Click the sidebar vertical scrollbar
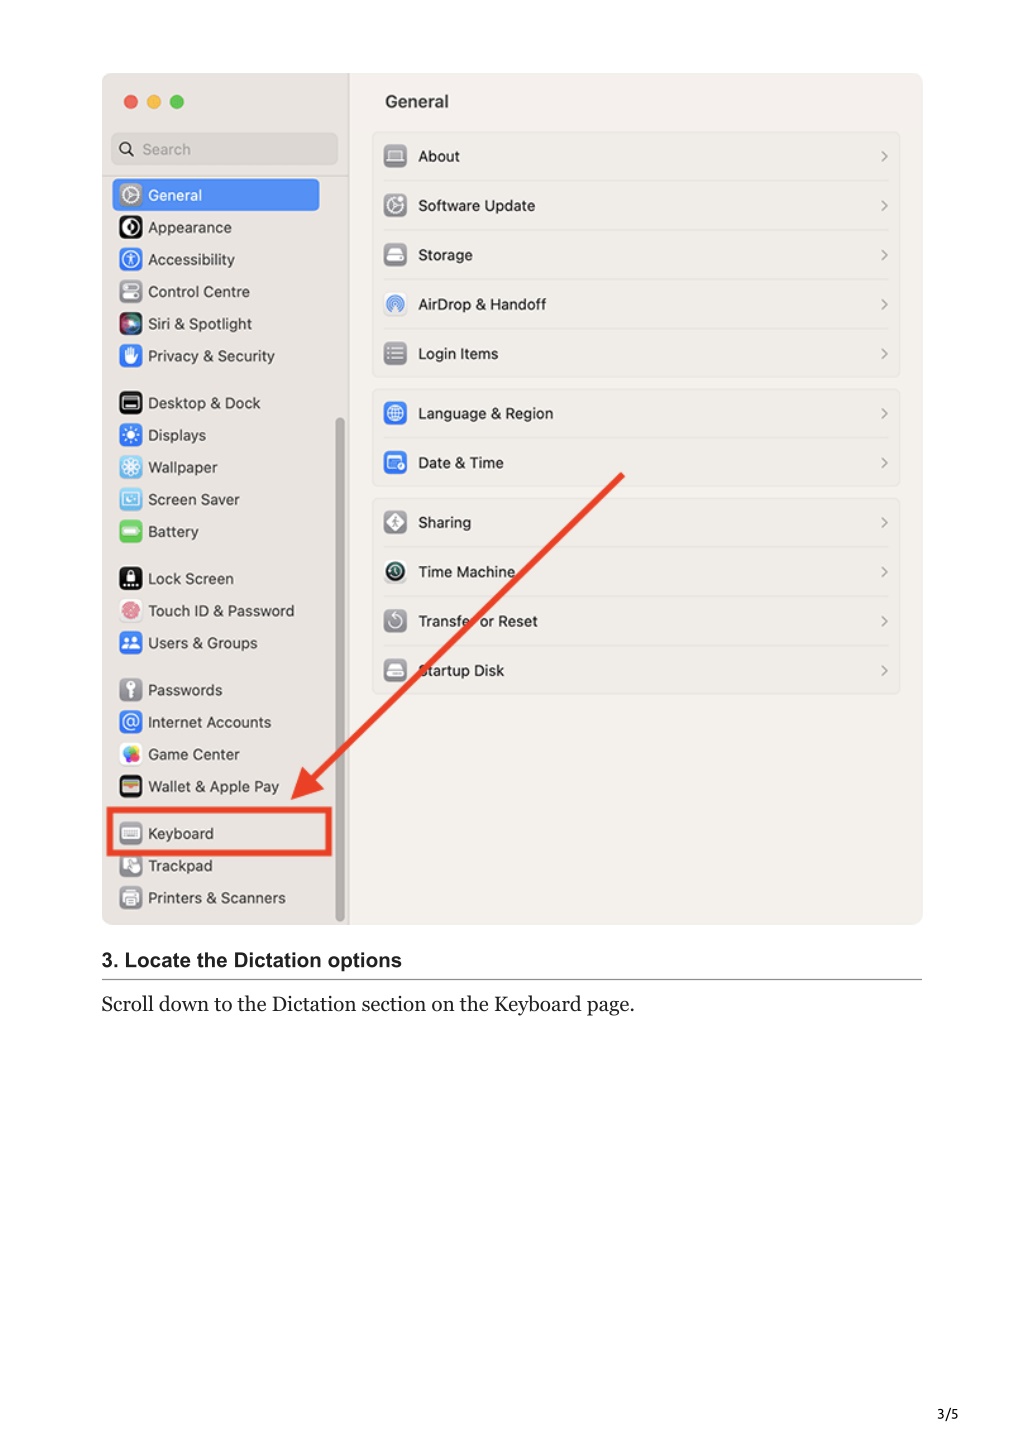 tap(340, 668)
